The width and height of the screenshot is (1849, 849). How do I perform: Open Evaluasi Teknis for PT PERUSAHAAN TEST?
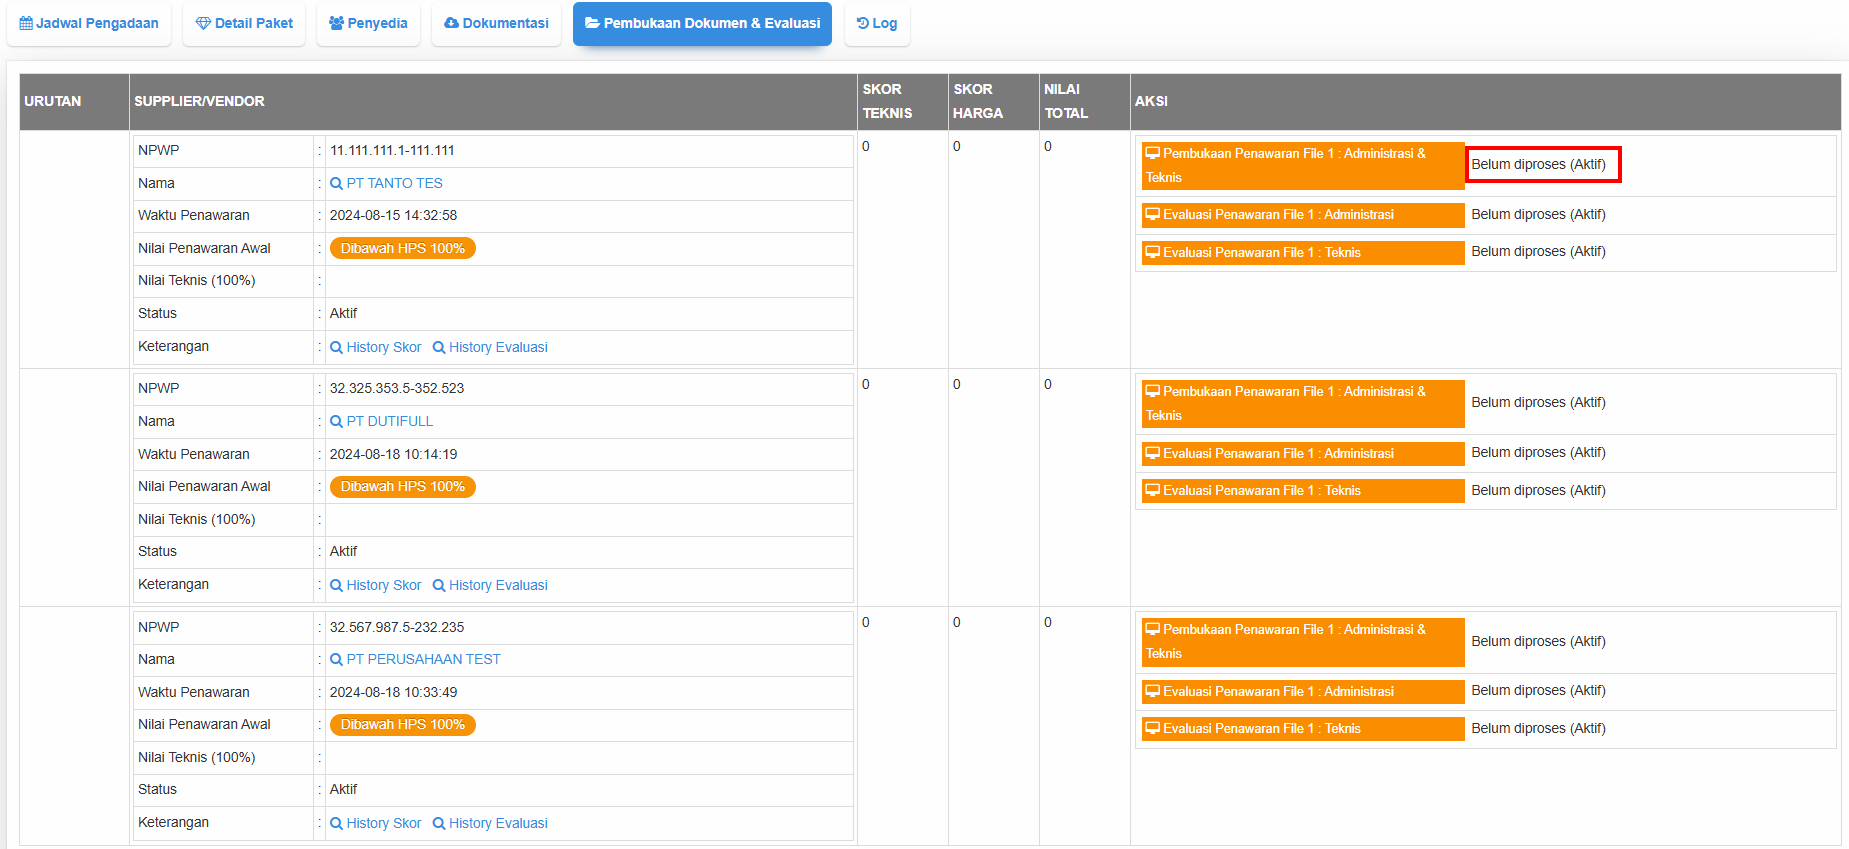pyautogui.click(x=1302, y=729)
